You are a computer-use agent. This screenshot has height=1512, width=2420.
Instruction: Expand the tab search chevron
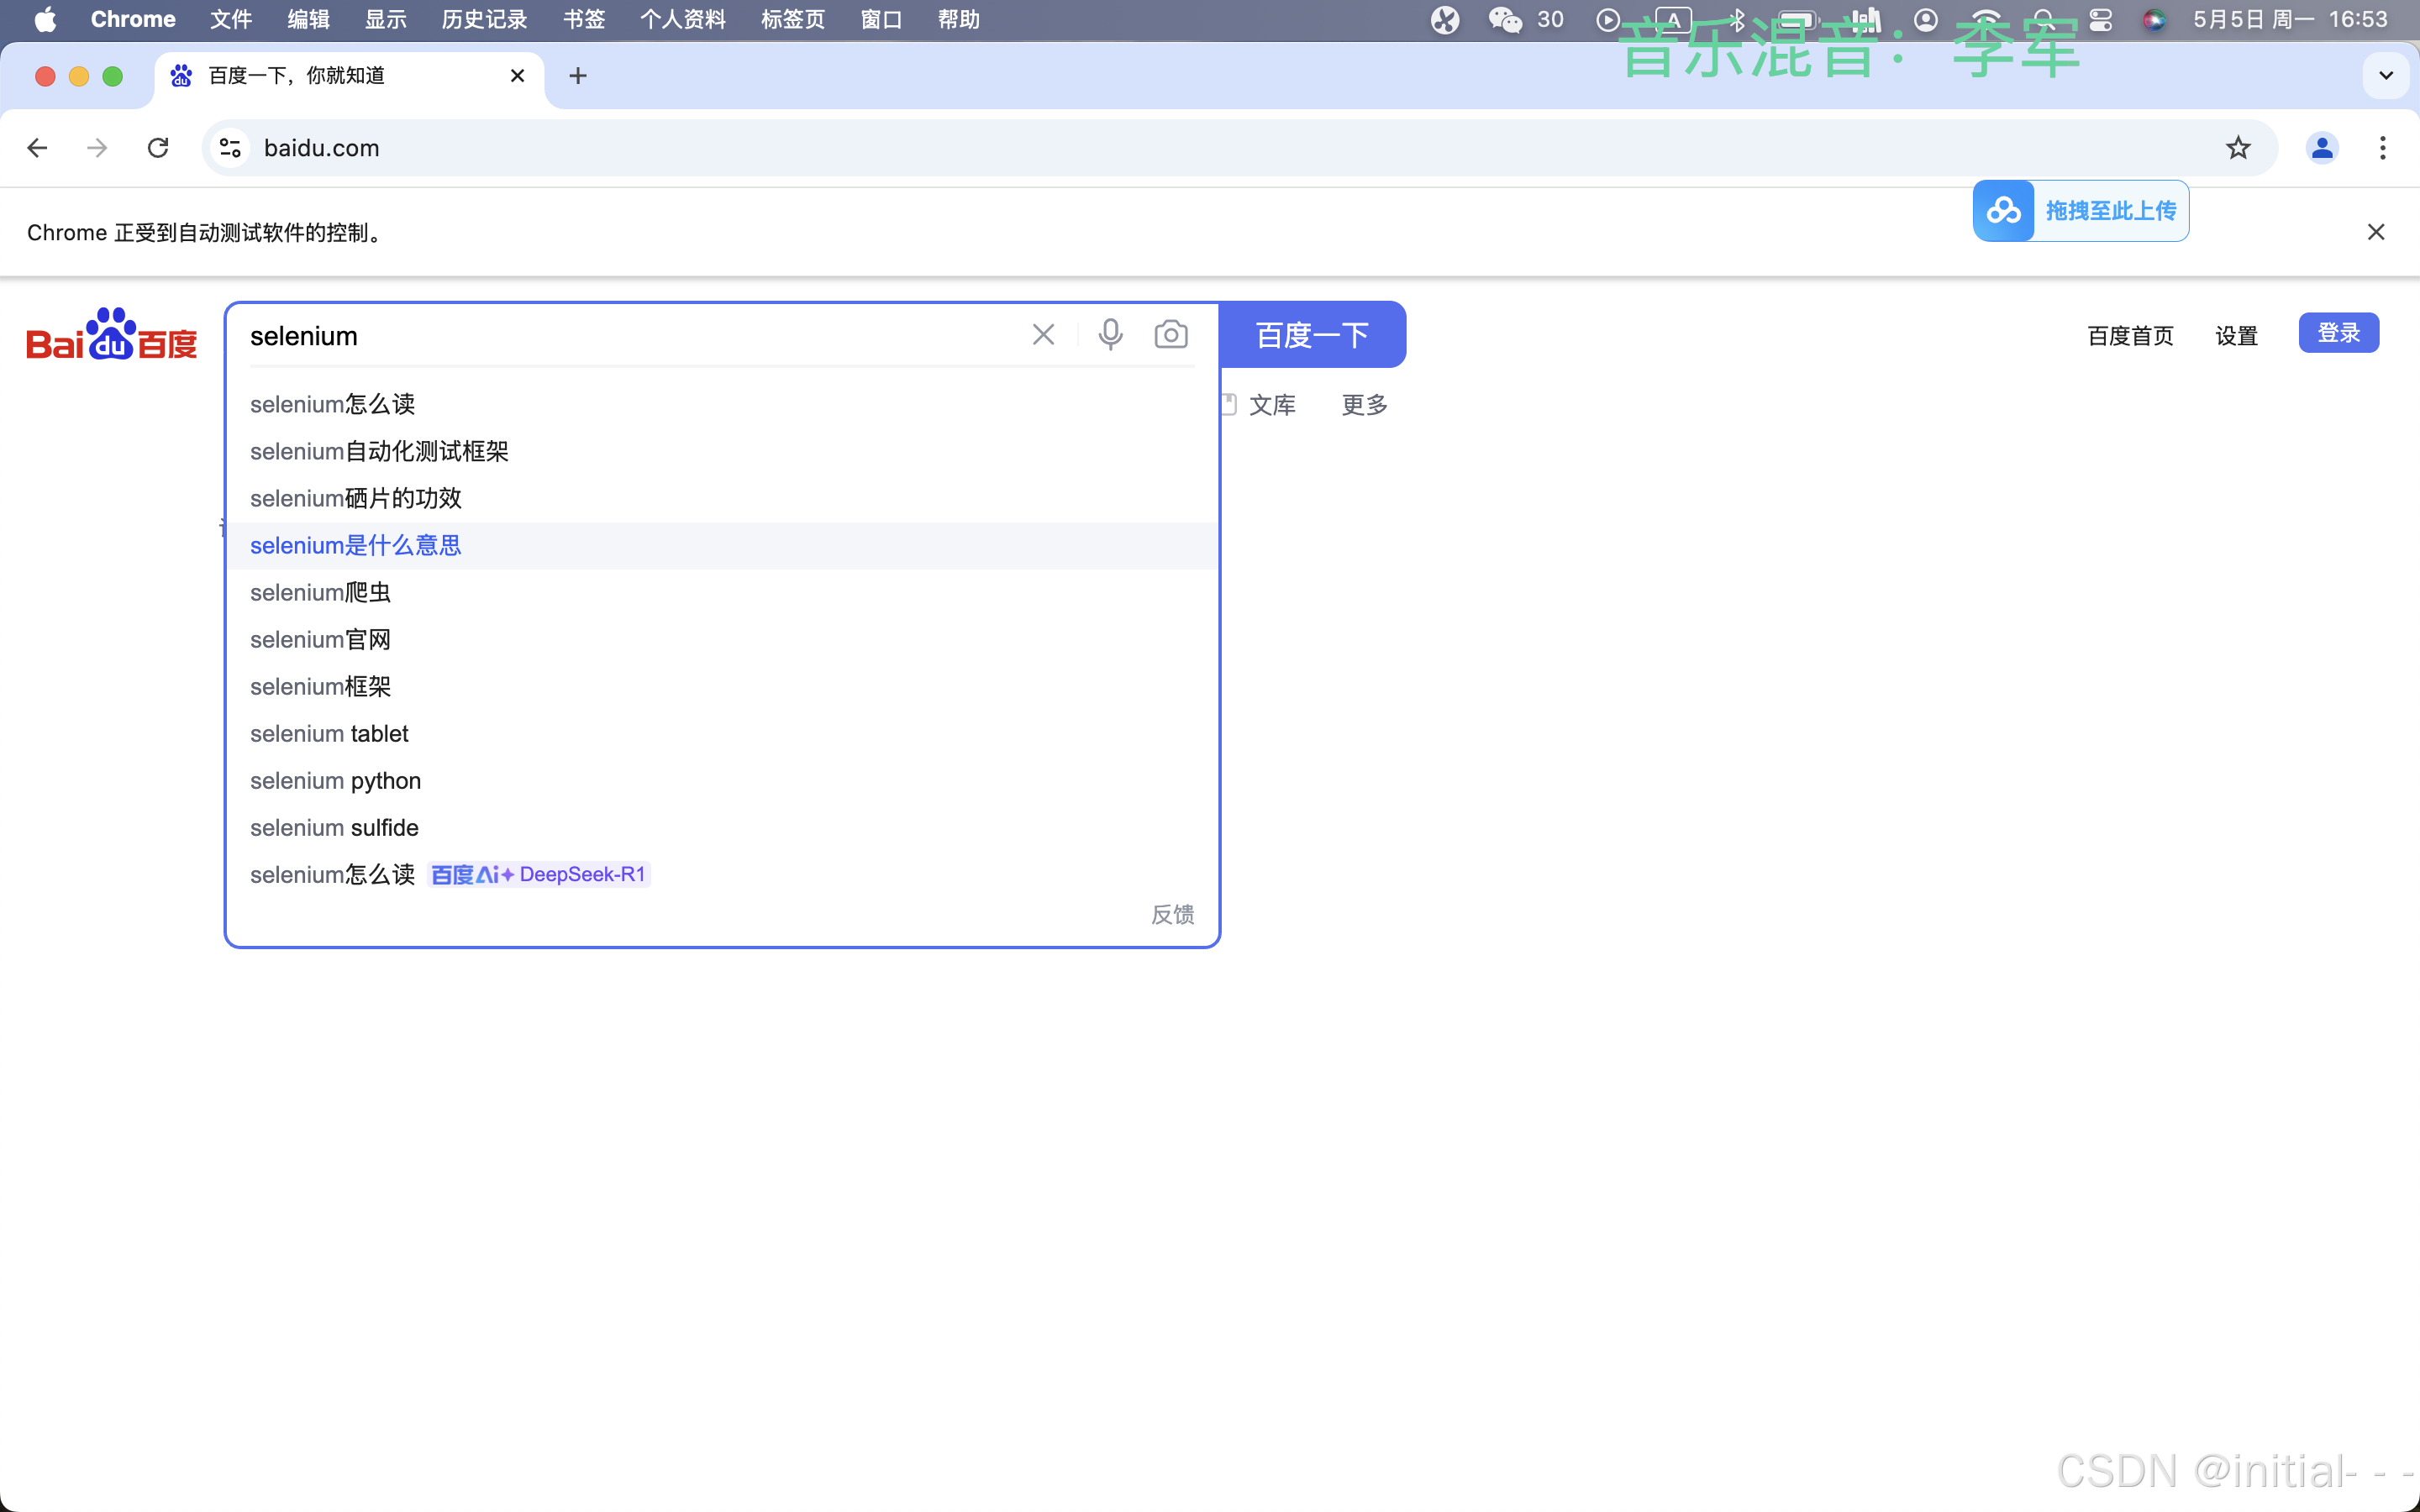[x=2386, y=76]
